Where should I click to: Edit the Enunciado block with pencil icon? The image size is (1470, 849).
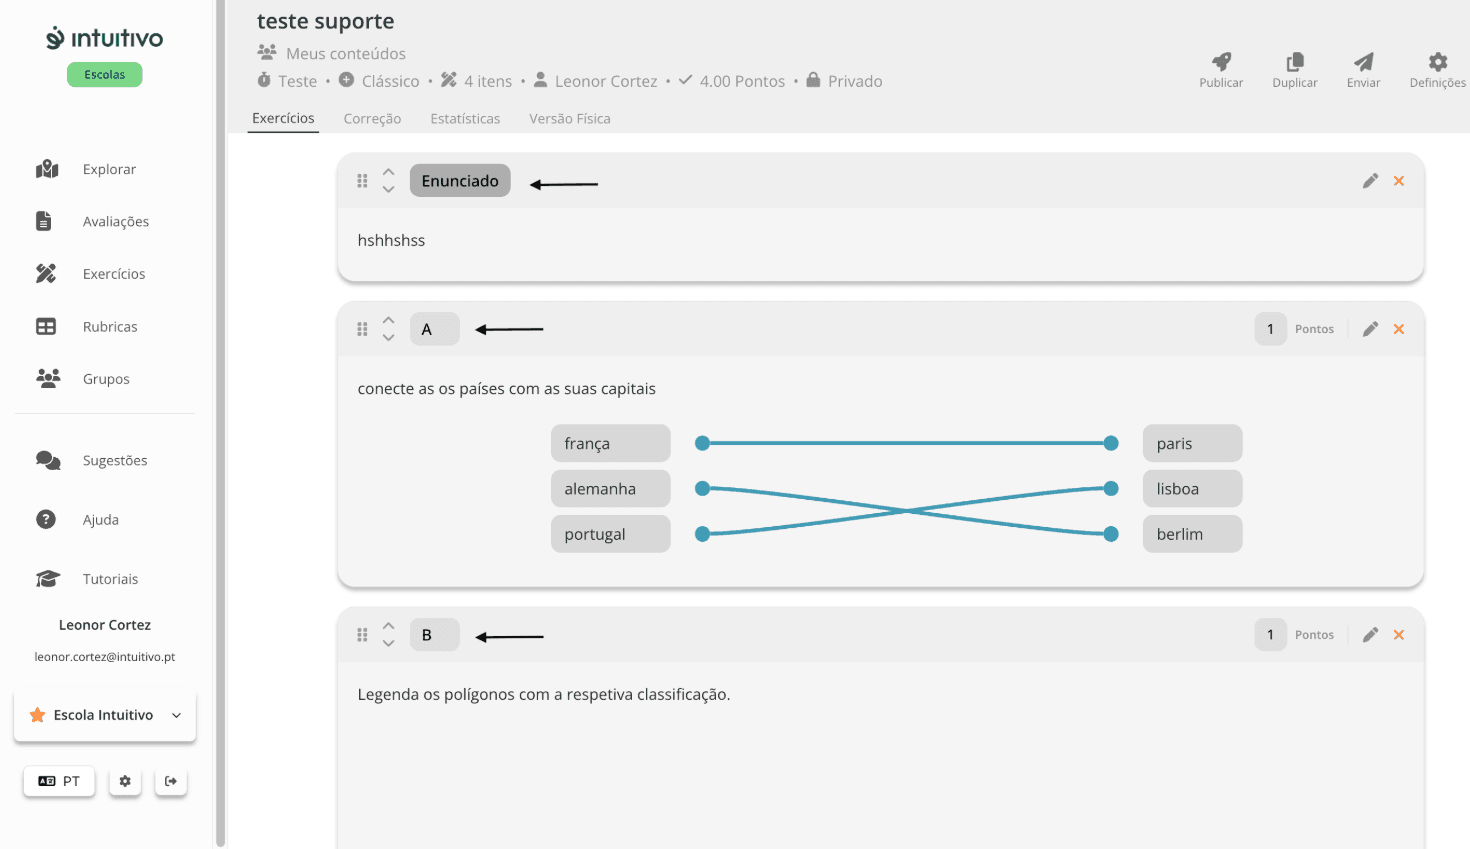(x=1370, y=181)
